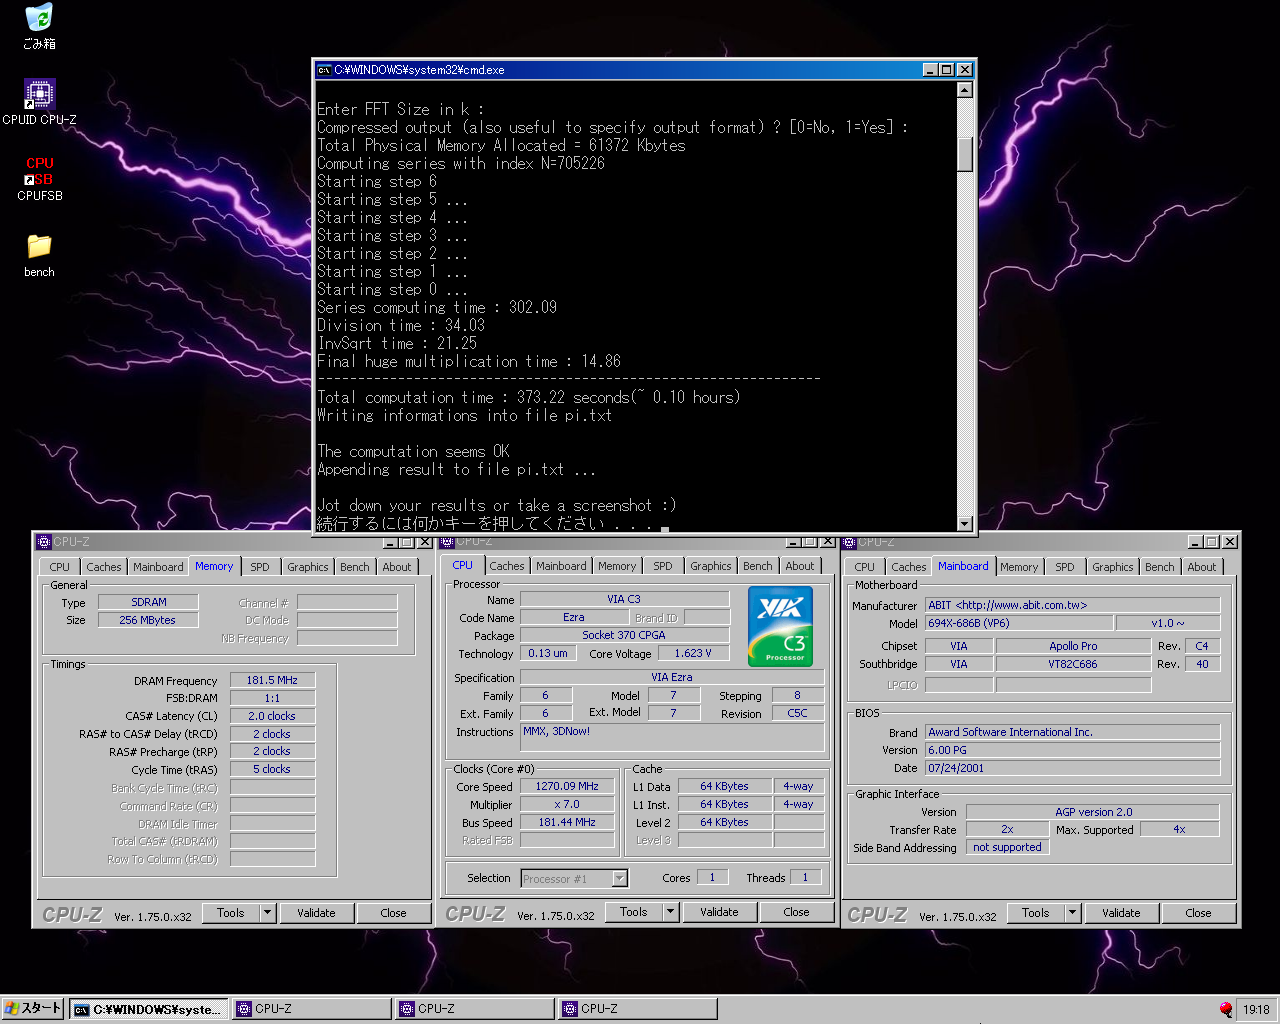Click Validate in the Memory window
The height and width of the screenshot is (1024, 1280).
tap(316, 913)
